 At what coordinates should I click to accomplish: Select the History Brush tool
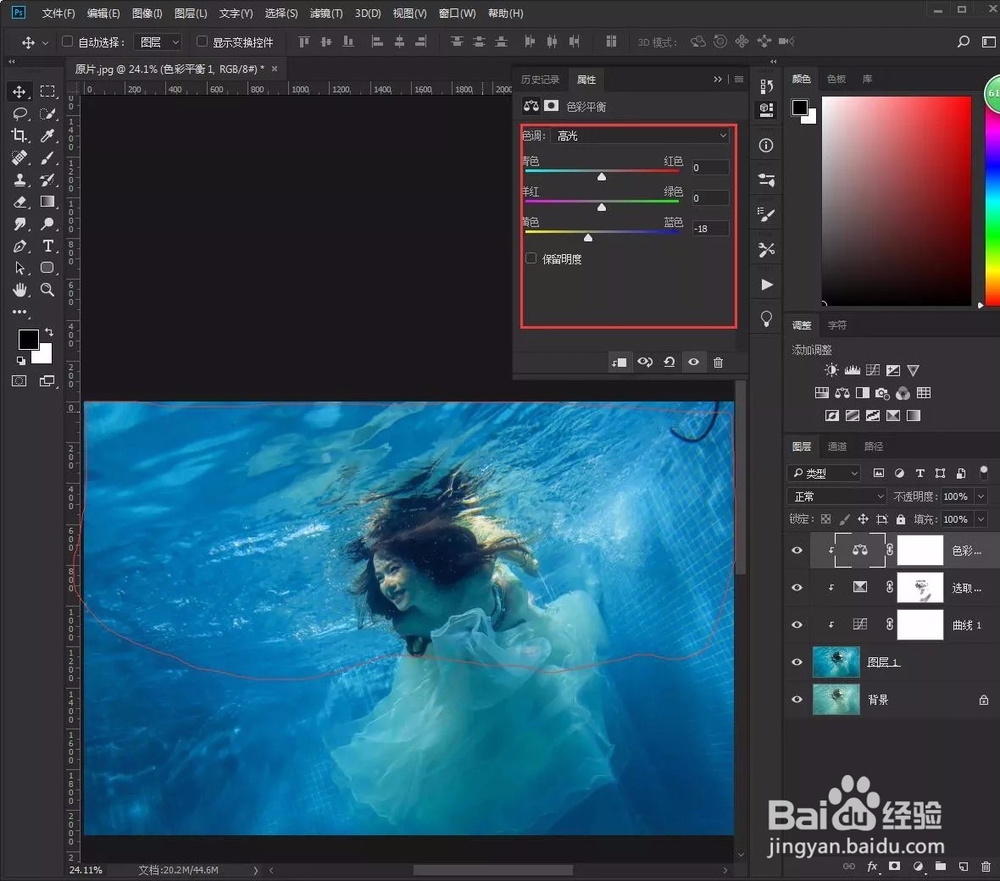[x=47, y=180]
